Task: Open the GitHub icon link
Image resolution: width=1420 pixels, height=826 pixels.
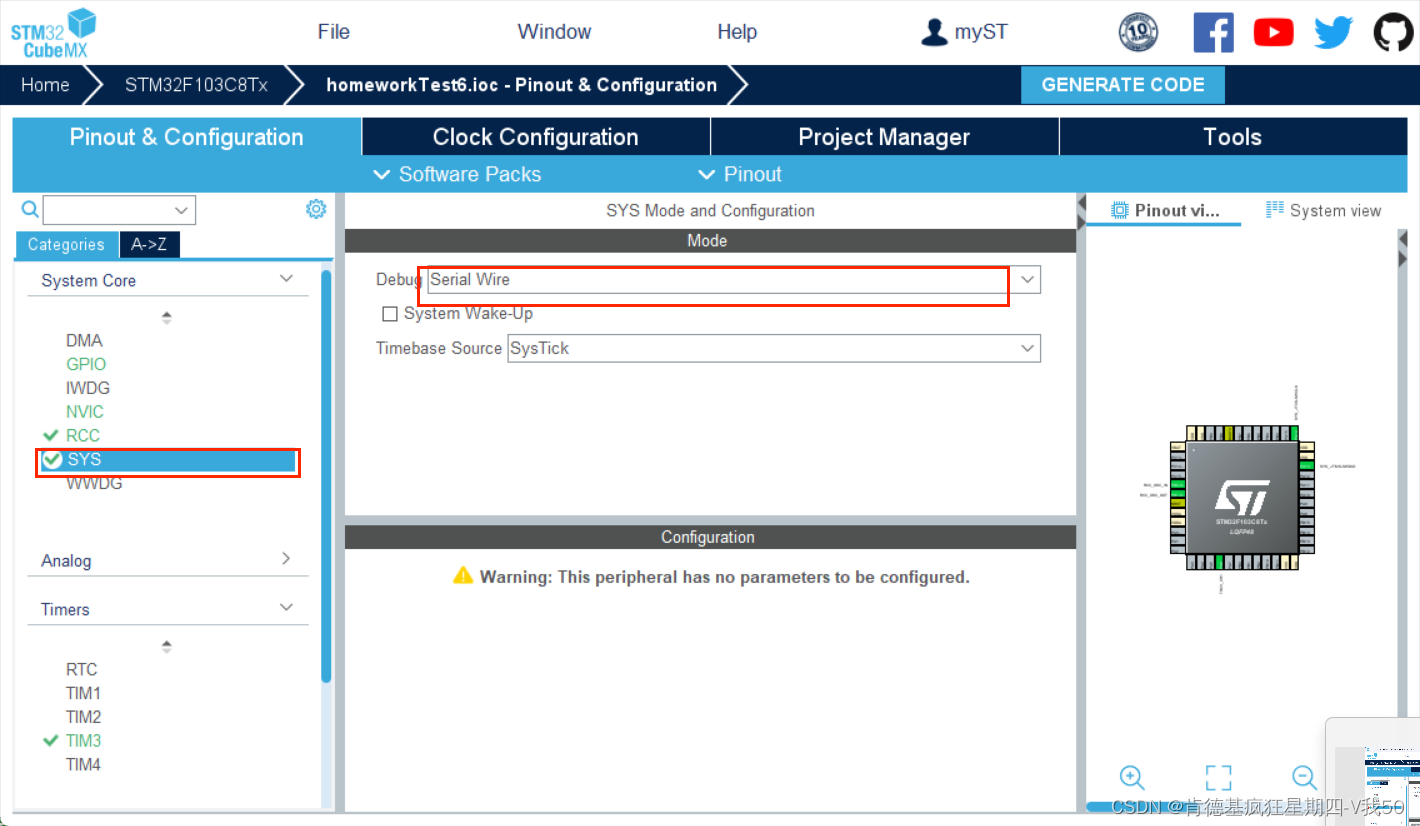Action: click(1393, 33)
